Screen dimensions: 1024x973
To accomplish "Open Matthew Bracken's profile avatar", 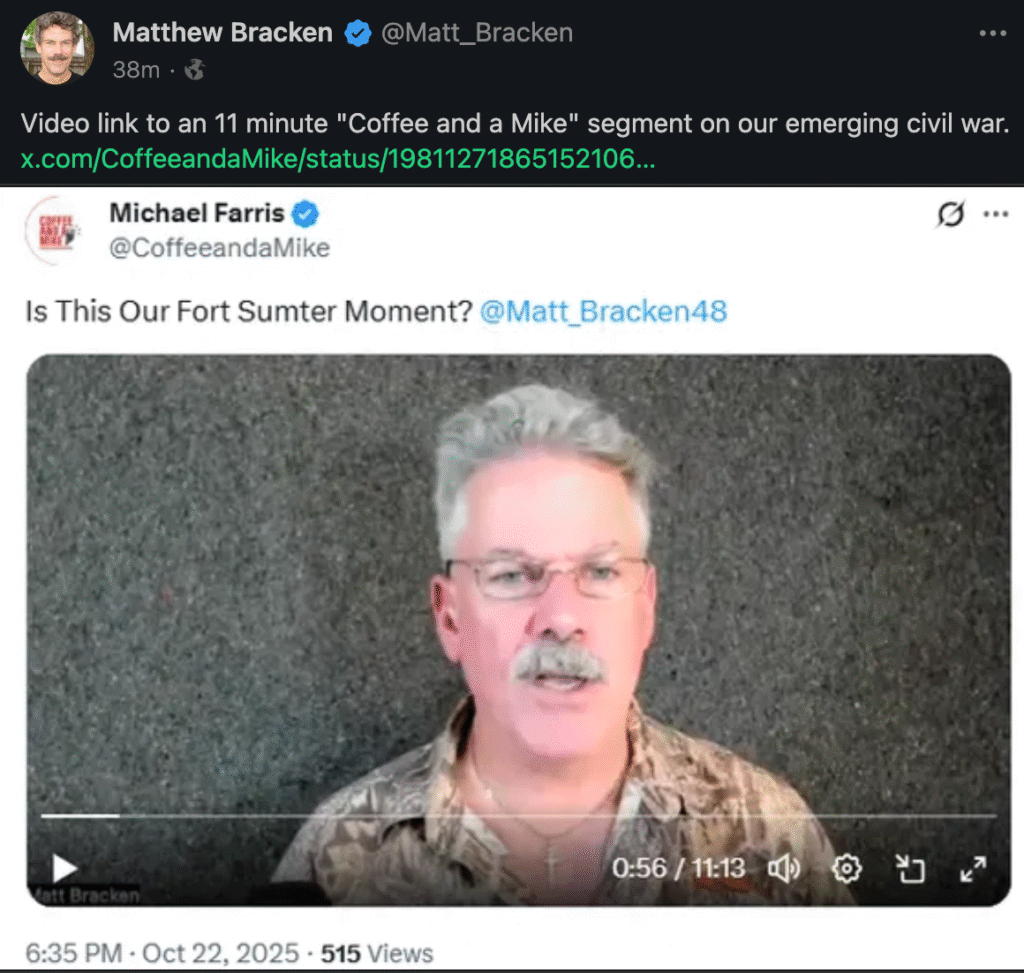I will coord(57,48).
